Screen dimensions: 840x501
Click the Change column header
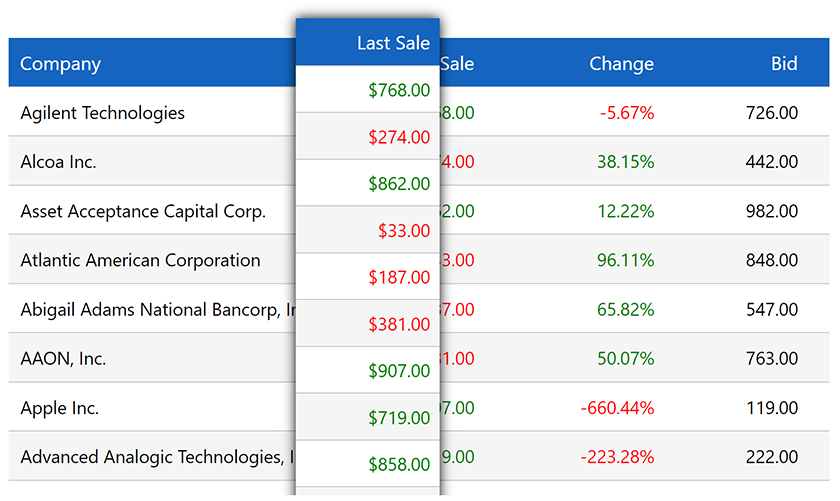point(621,64)
